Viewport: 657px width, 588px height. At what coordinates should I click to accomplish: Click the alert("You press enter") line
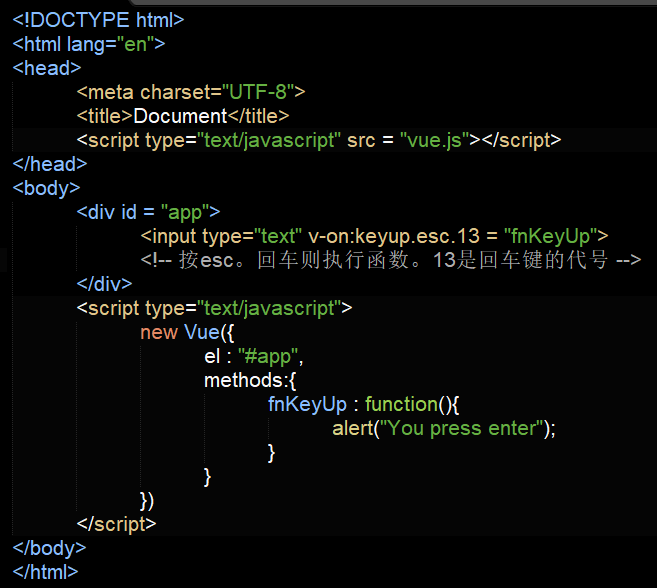[x=444, y=428]
